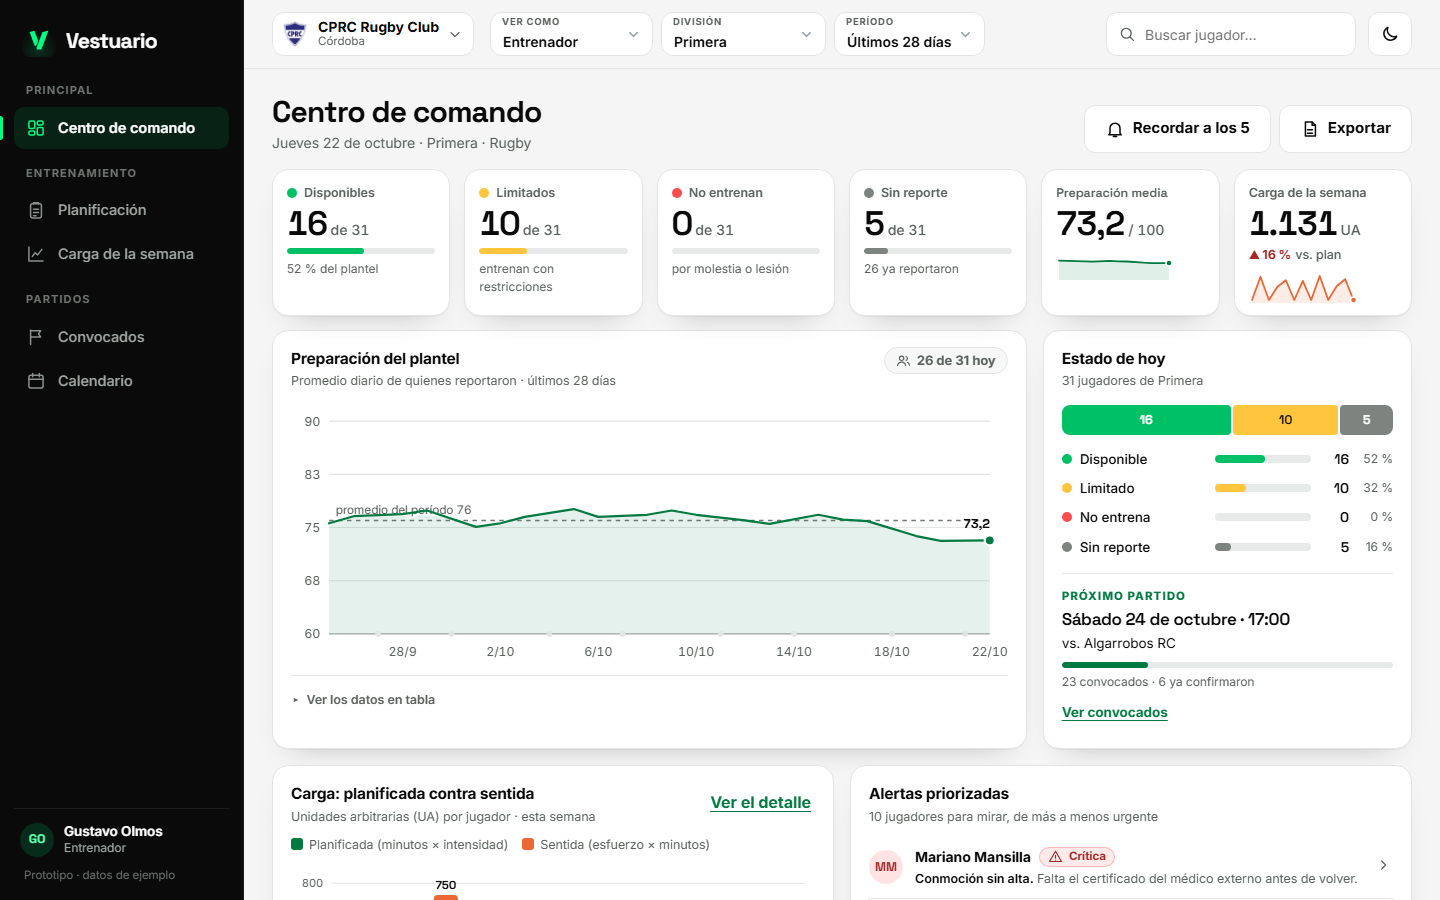Open the Ver el detalle link

(x=760, y=802)
